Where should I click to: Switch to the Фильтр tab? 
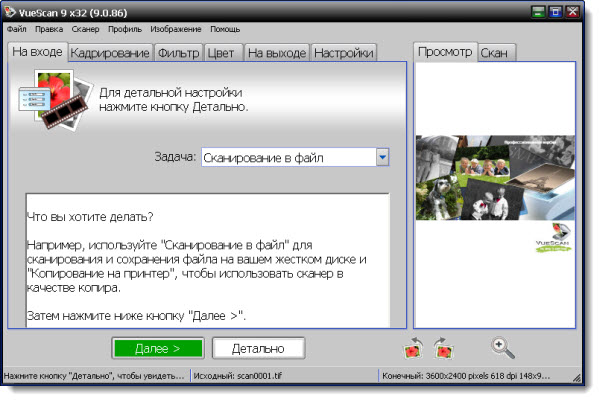[178, 53]
